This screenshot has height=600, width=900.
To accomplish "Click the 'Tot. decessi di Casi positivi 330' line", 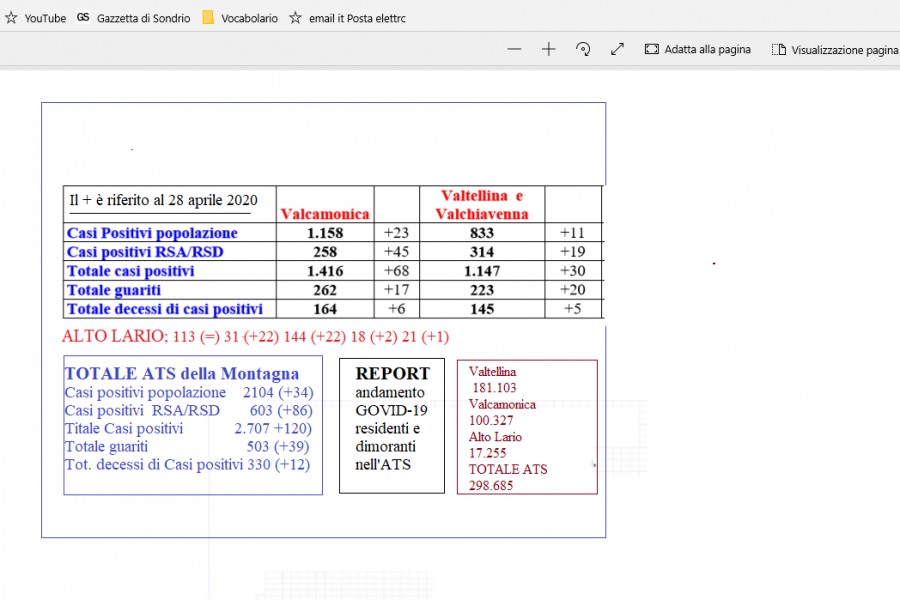I will coord(188,464).
